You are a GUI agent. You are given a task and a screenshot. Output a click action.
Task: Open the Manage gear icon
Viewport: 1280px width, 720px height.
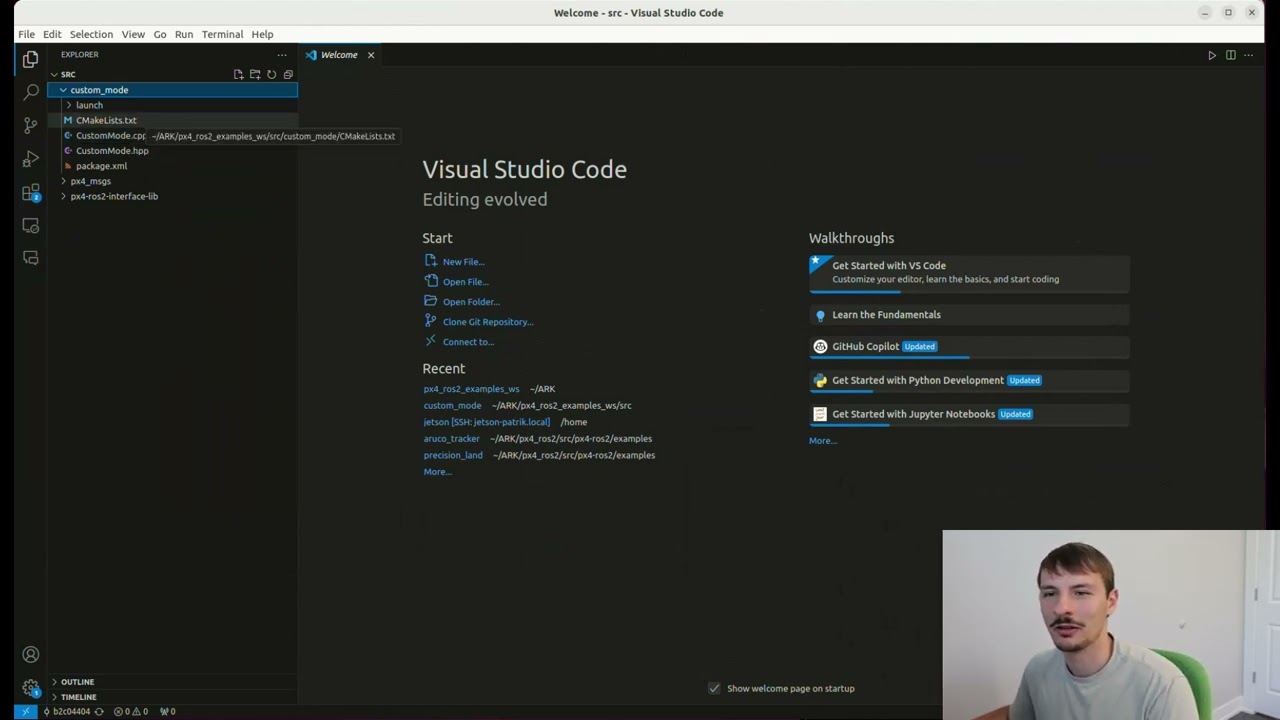[30, 688]
